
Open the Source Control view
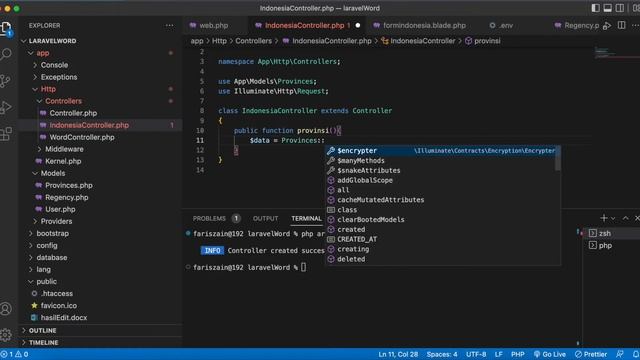tap(6, 81)
